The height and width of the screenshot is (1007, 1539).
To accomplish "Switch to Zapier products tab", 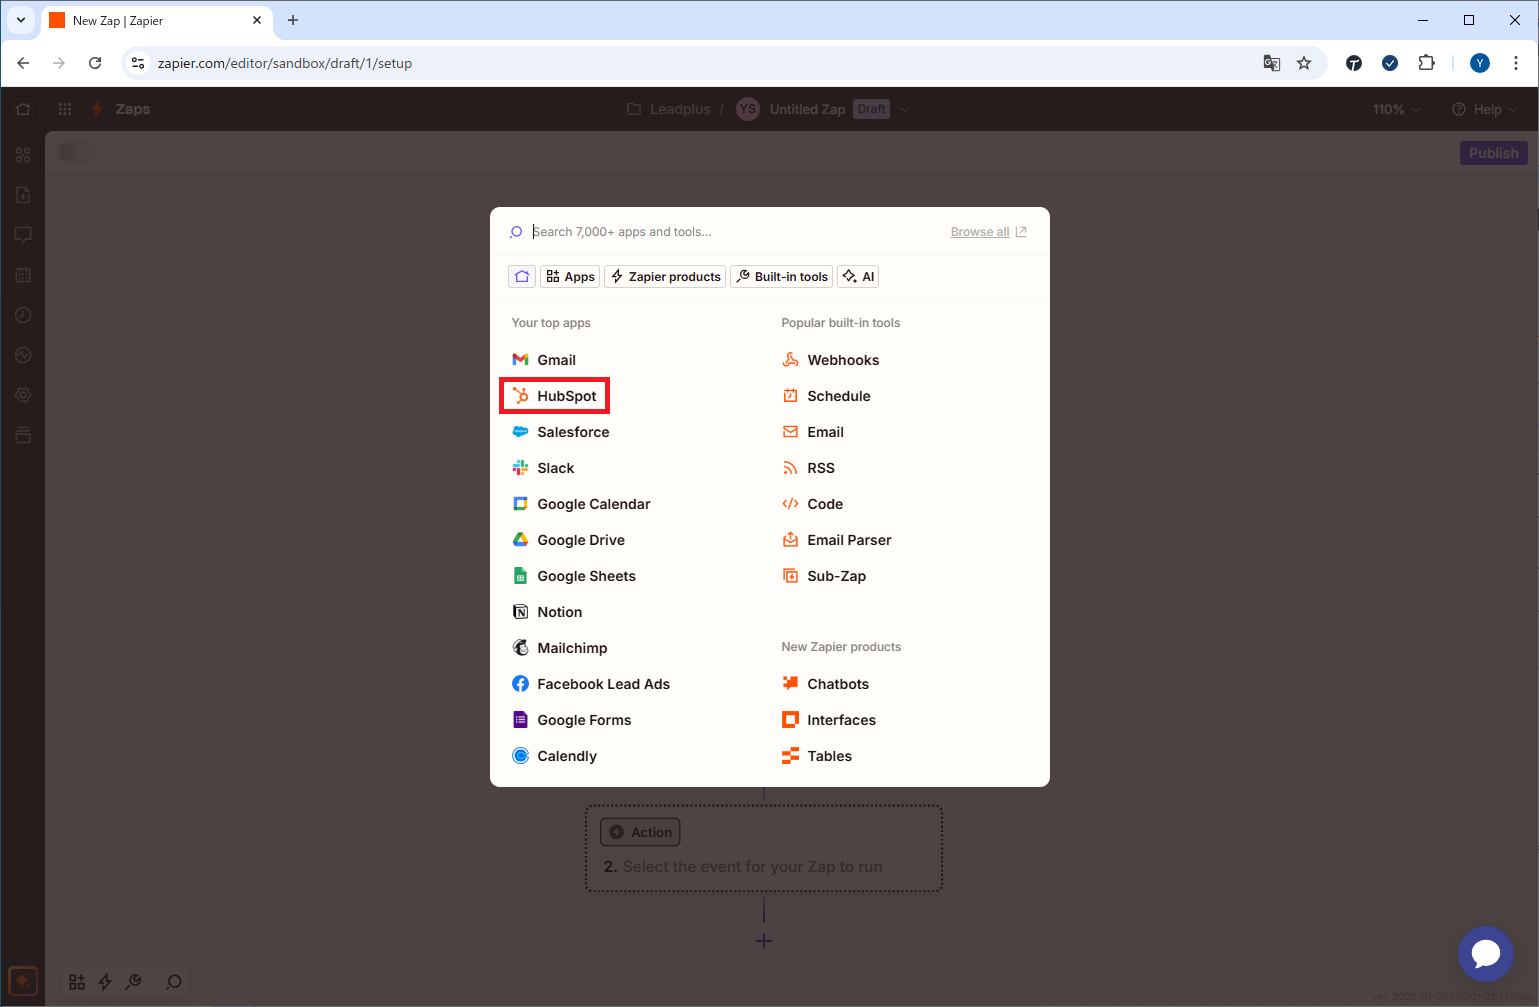I will coord(665,276).
